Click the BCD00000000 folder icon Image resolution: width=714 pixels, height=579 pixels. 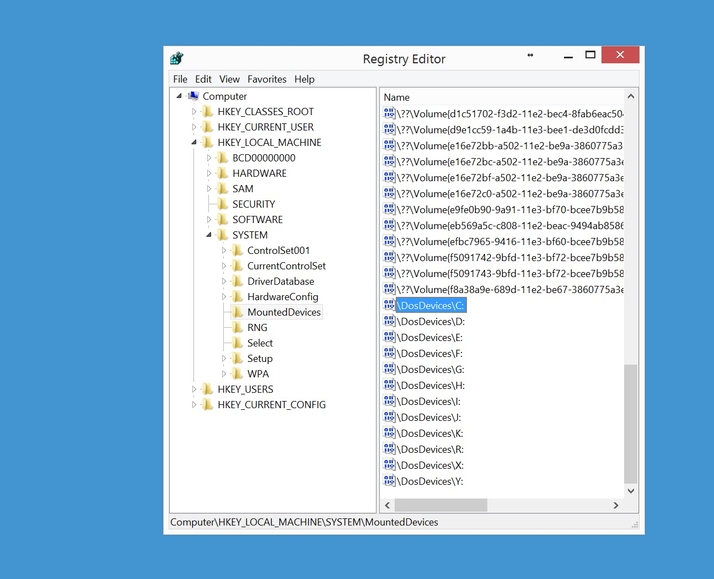(x=223, y=158)
